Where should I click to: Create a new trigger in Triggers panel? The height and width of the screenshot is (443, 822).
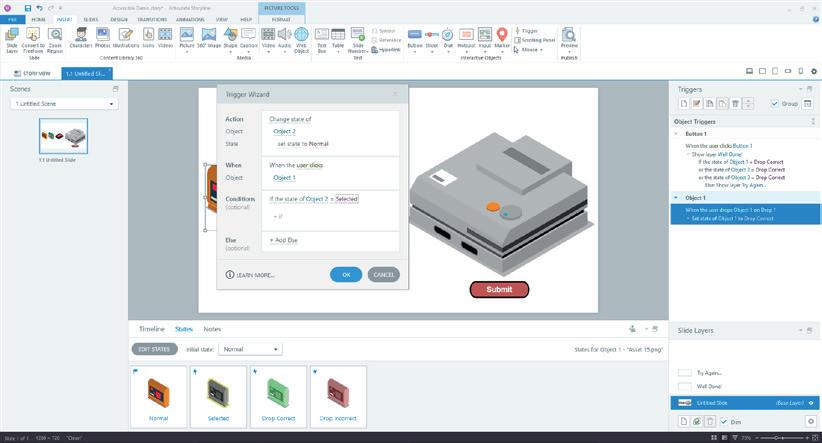pos(684,104)
